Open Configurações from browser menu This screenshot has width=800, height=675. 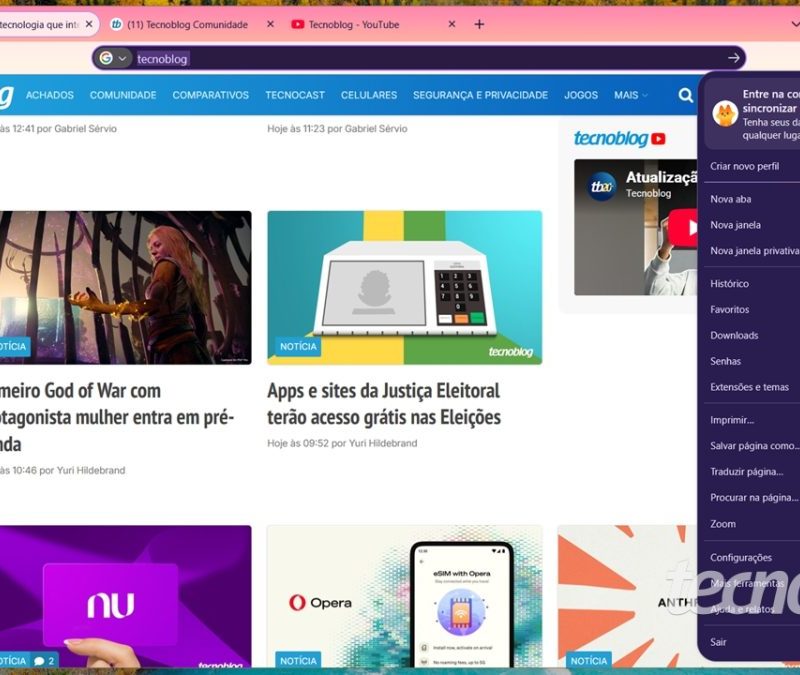coord(741,558)
